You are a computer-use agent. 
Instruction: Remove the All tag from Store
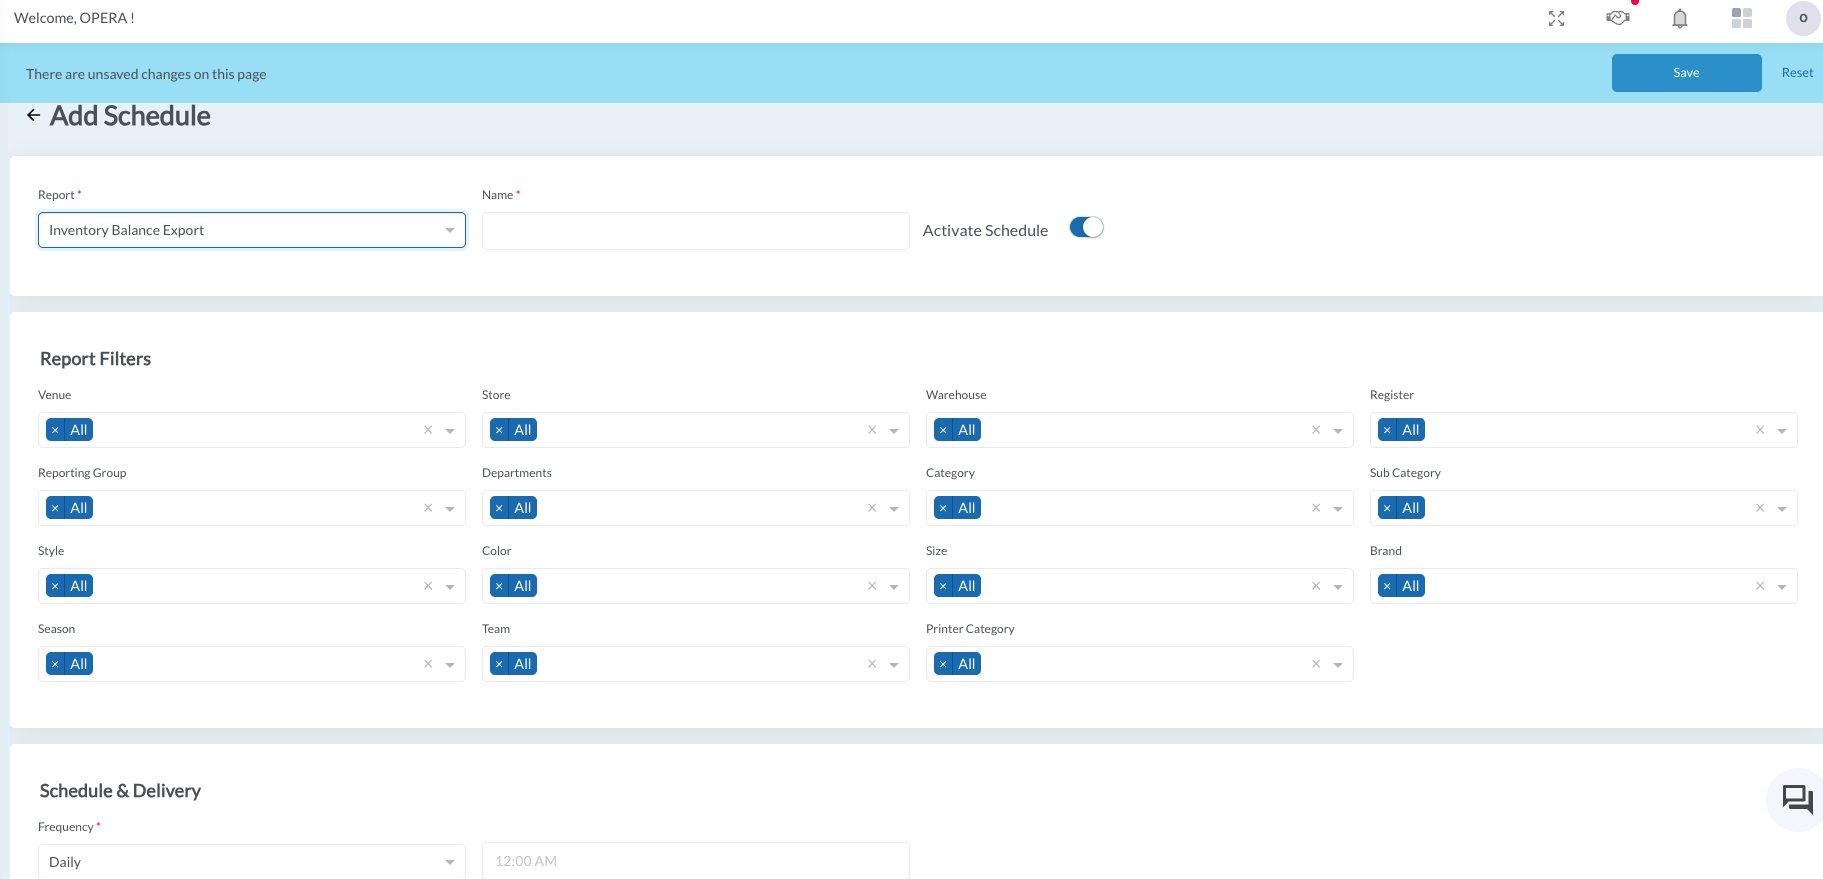tap(499, 430)
